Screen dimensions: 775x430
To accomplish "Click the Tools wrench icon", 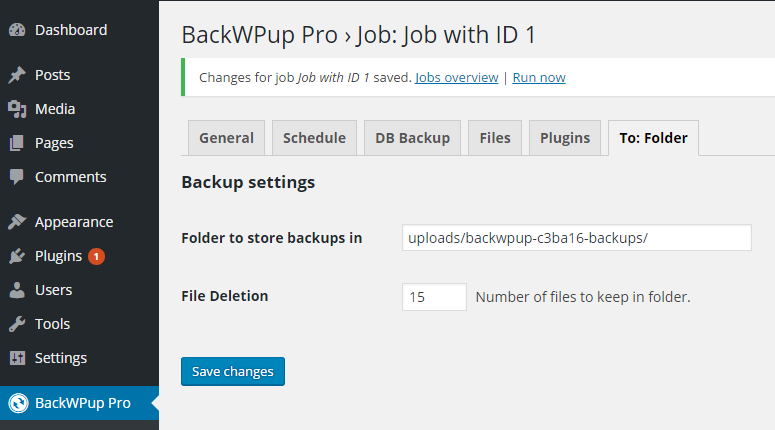I will tap(17, 324).
